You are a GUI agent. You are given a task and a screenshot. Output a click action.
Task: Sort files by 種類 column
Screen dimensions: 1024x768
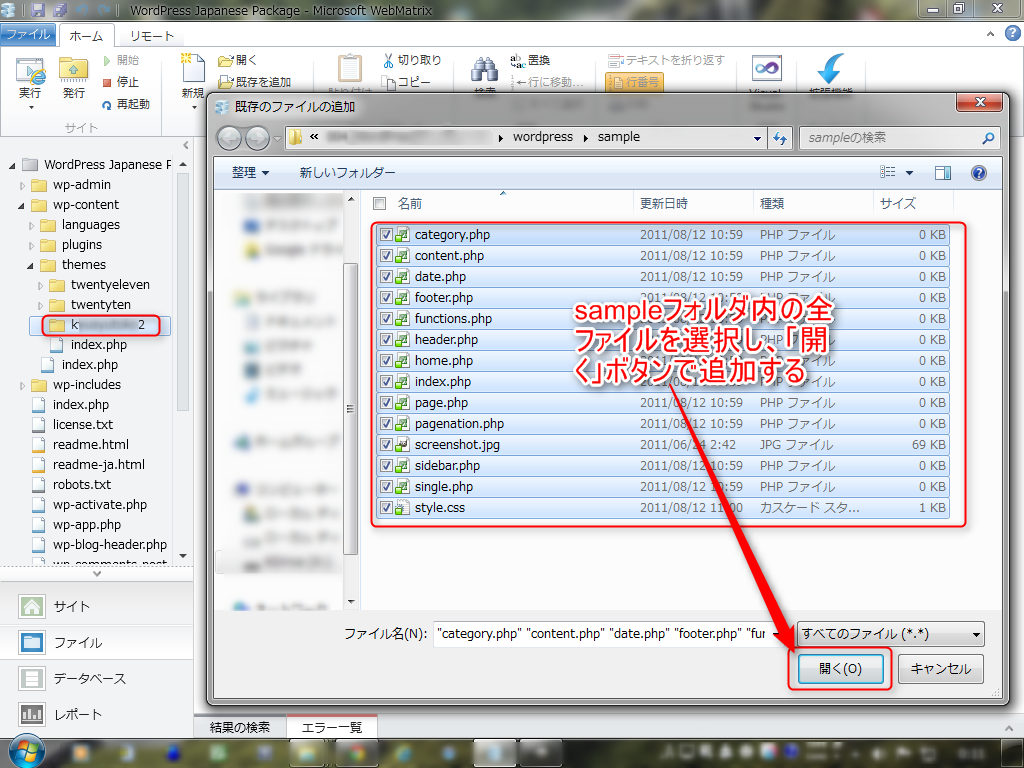click(x=814, y=204)
